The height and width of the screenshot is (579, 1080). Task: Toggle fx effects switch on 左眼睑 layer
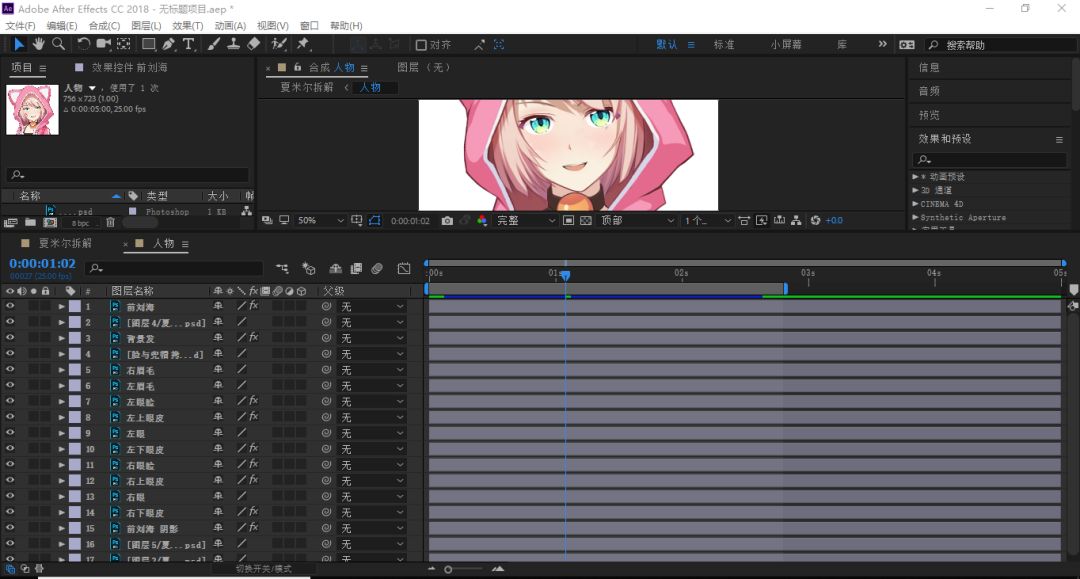click(253, 401)
